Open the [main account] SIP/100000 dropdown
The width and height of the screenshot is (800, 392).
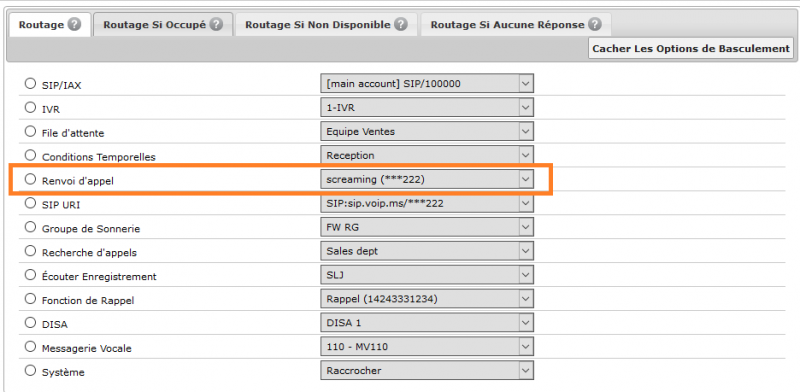427,83
